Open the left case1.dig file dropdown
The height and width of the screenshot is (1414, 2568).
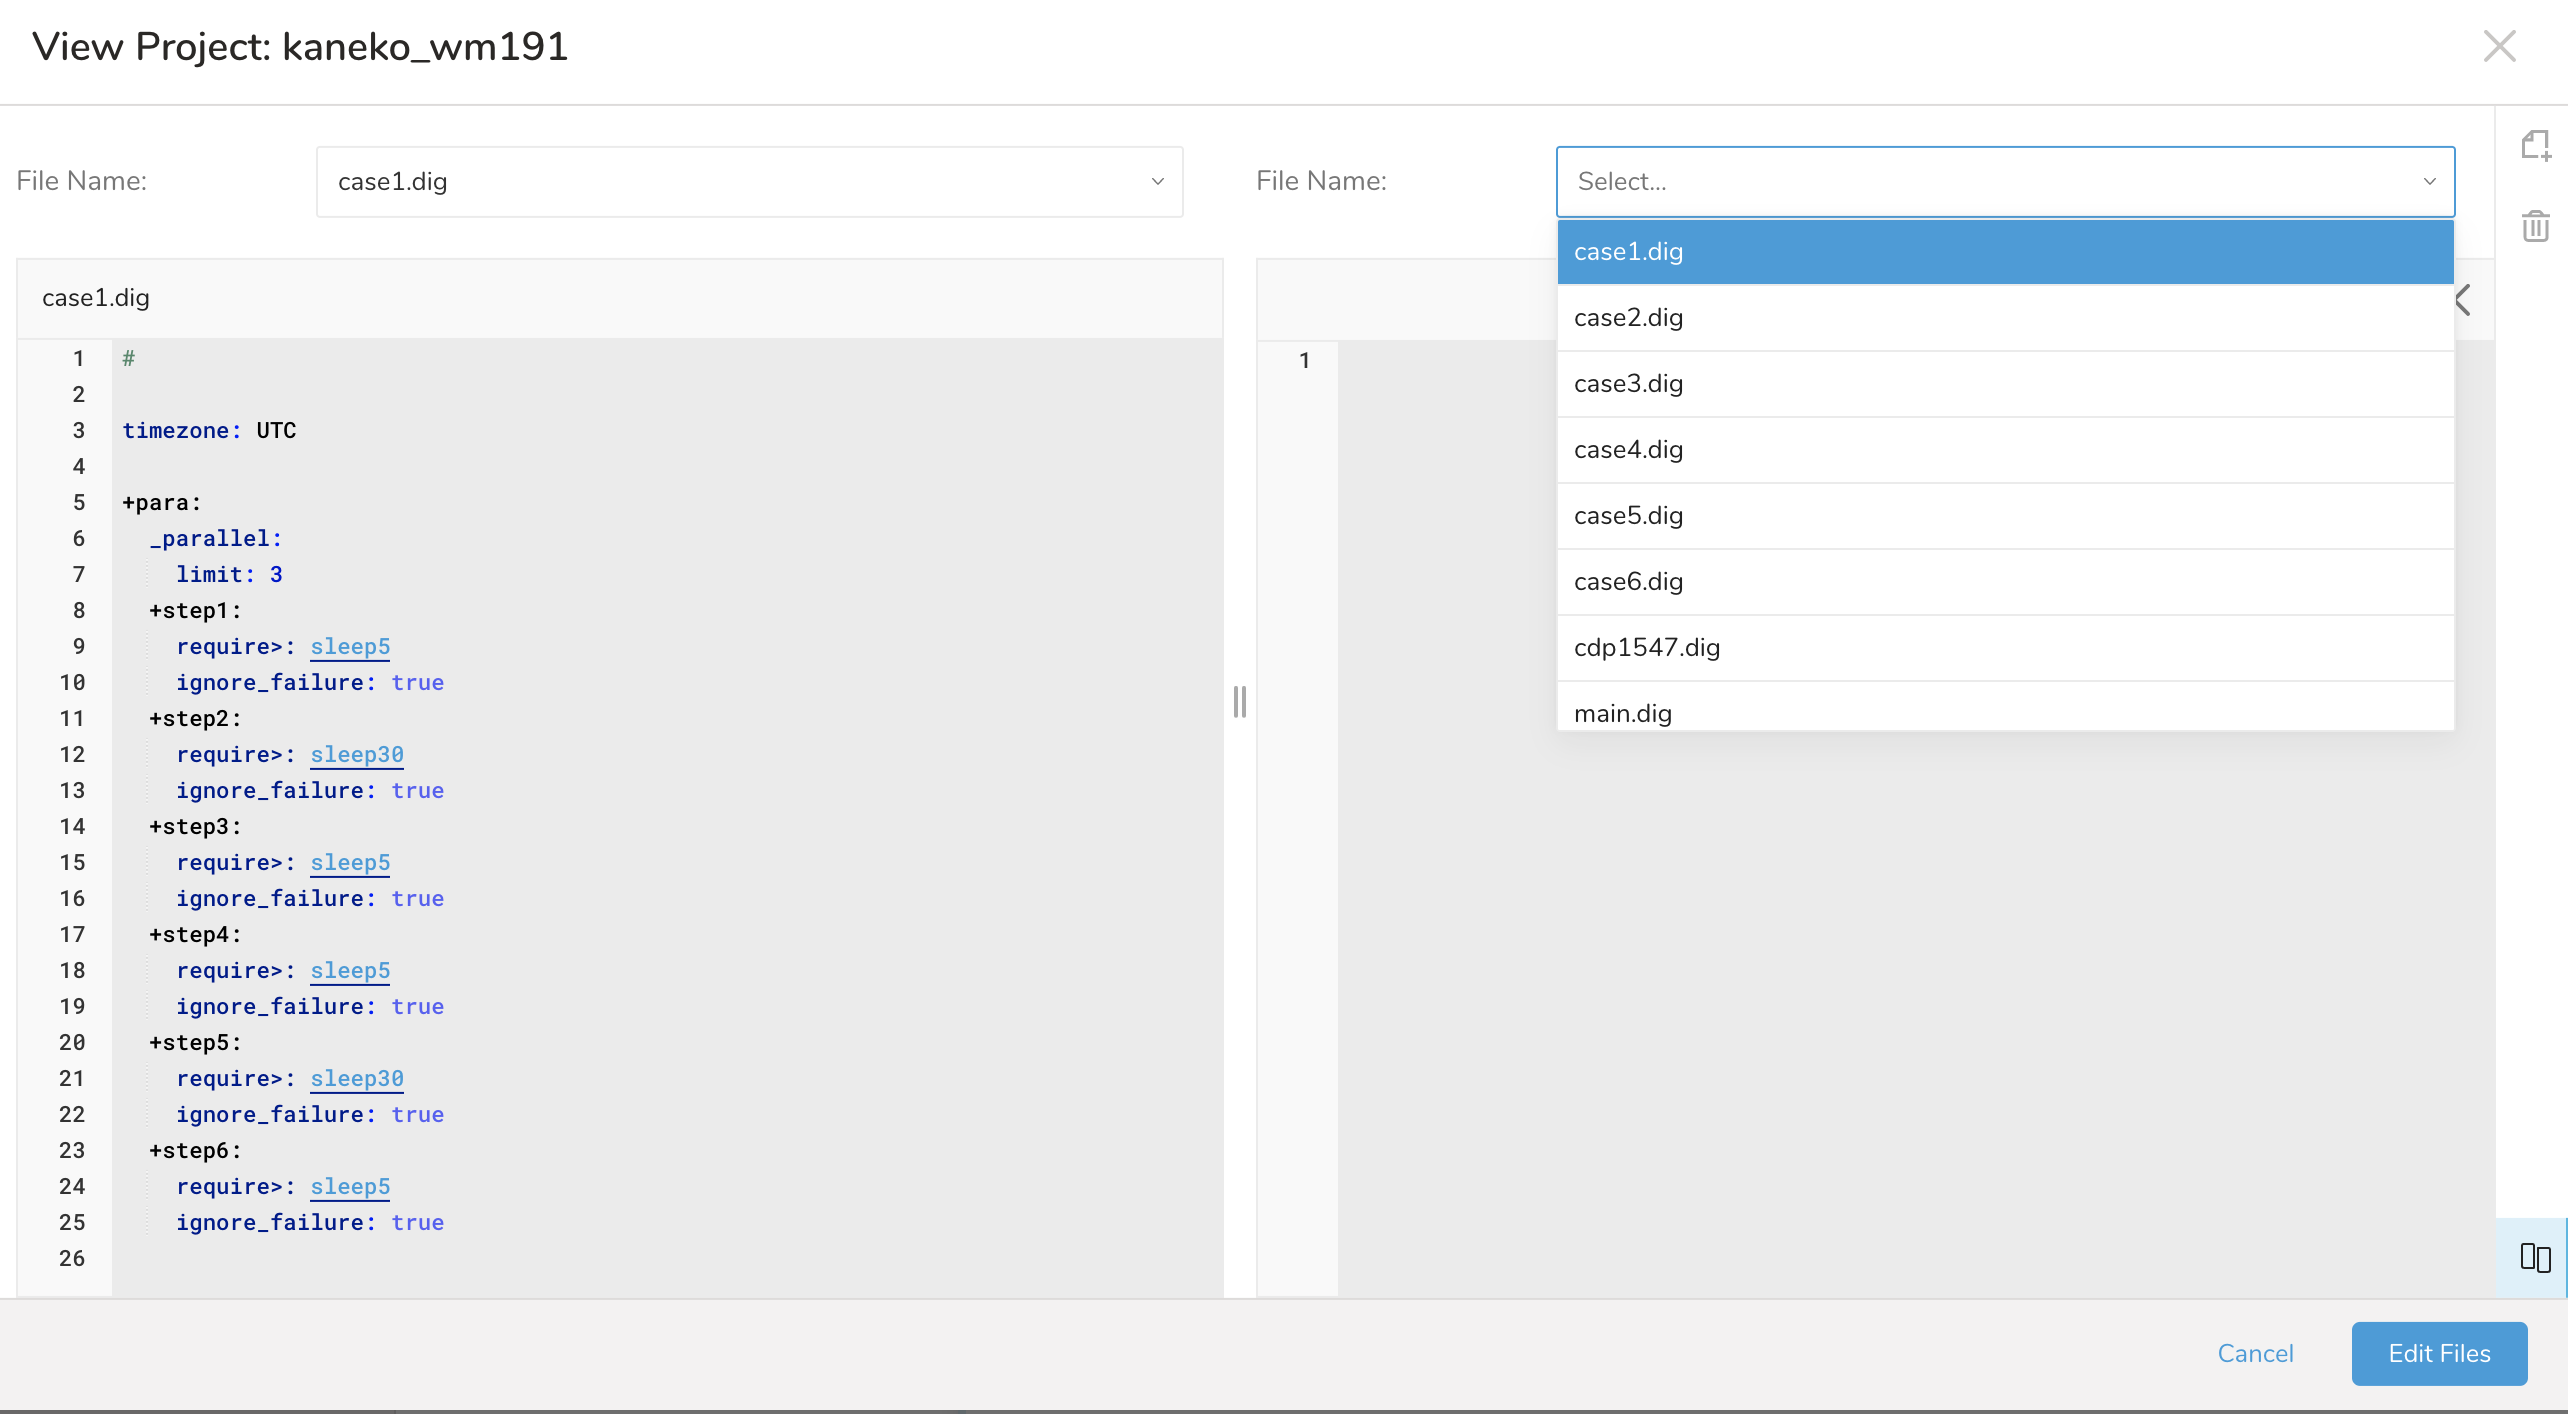[749, 182]
